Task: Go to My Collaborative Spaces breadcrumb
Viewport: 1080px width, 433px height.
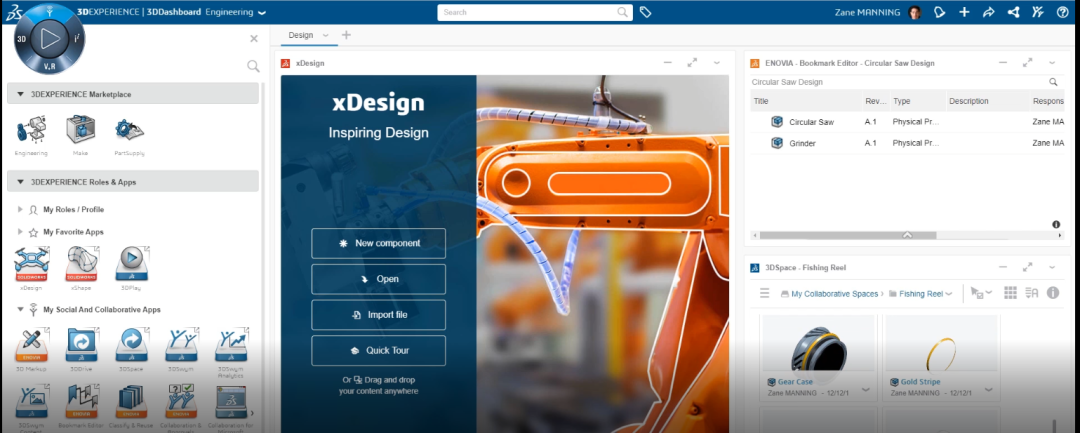Action: [x=834, y=294]
